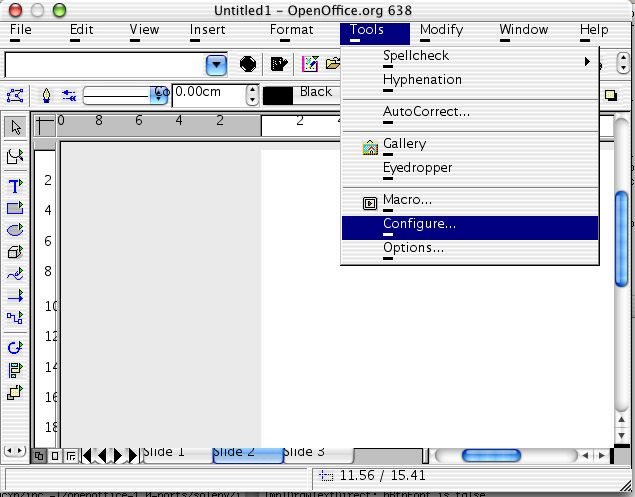Click the Stop loading octagon icon
Screen dimensions: 635x497
(248, 64)
